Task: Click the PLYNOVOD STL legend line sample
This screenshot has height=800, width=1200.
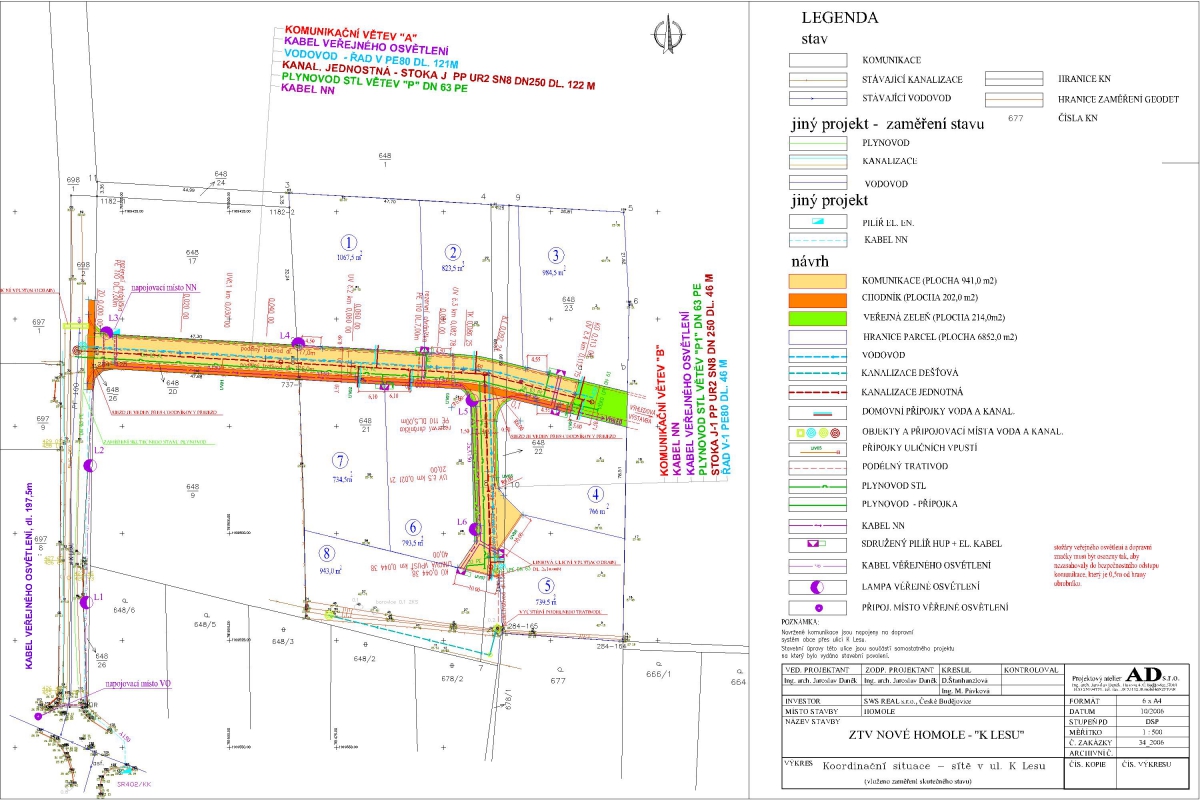Action: (x=818, y=486)
